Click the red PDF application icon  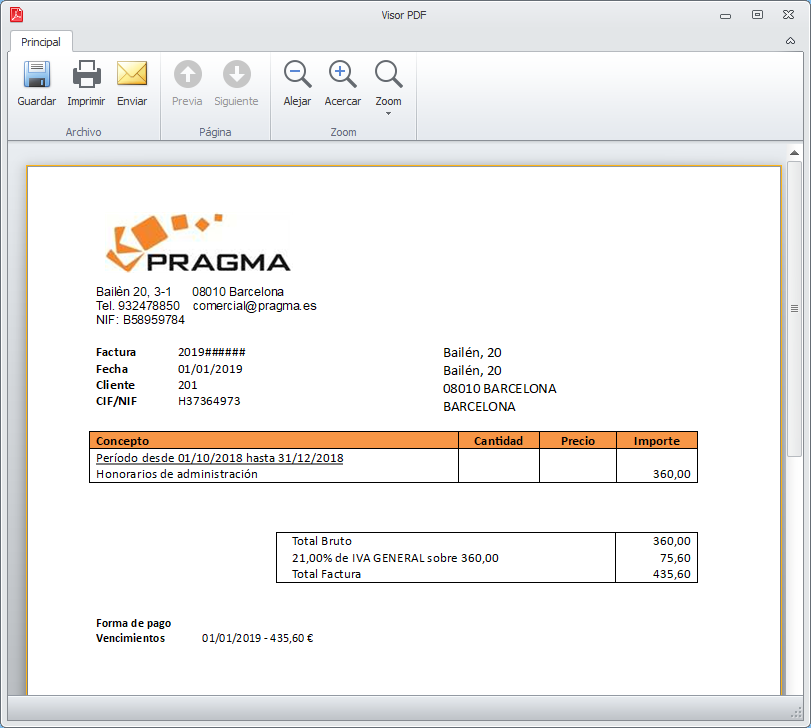(17, 15)
